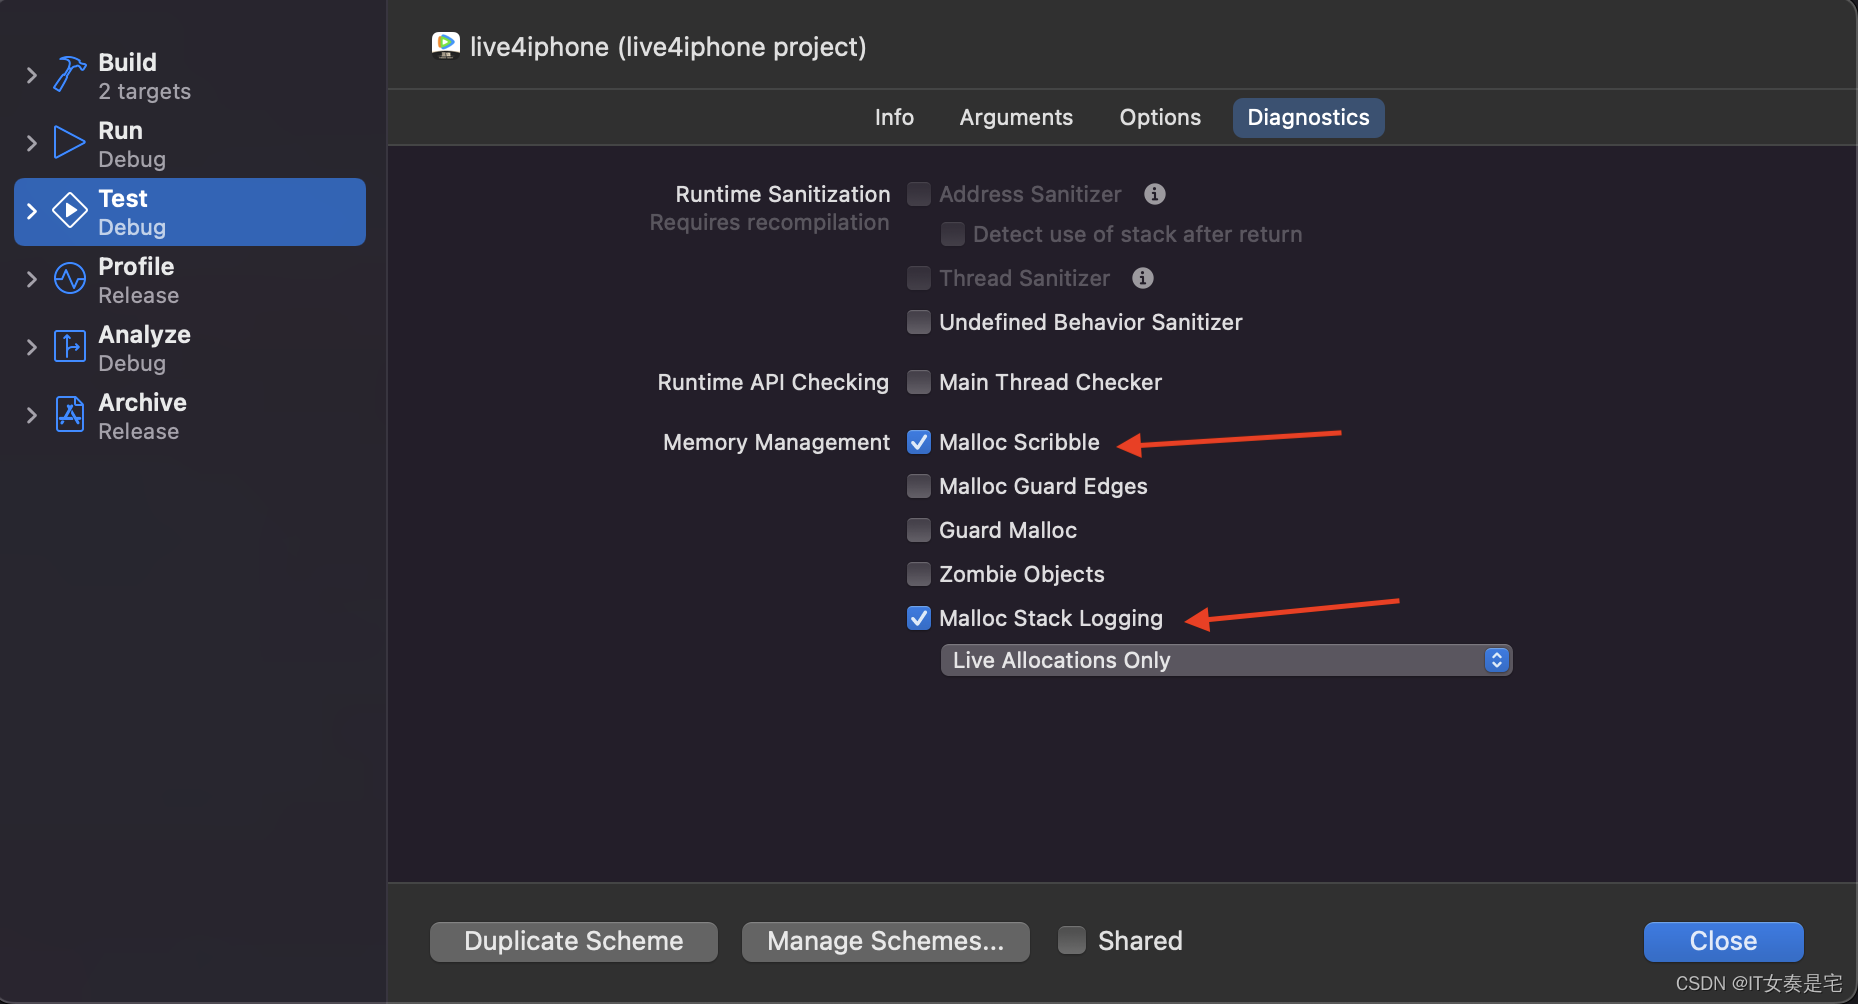The height and width of the screenshot is (1004, 1858).
Task: Click the Test diamond icon
Action: [x=69, y=210]
